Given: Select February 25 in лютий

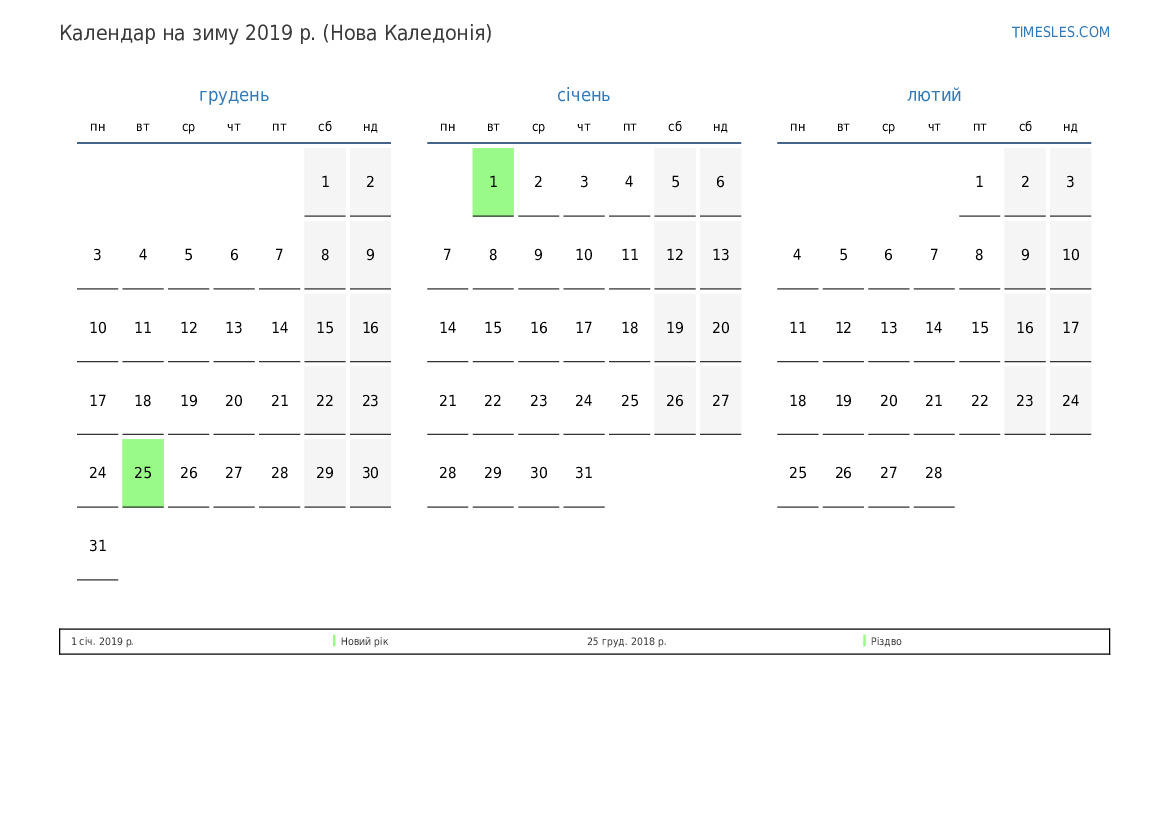Looking at the screenshot, I should 798,473.
